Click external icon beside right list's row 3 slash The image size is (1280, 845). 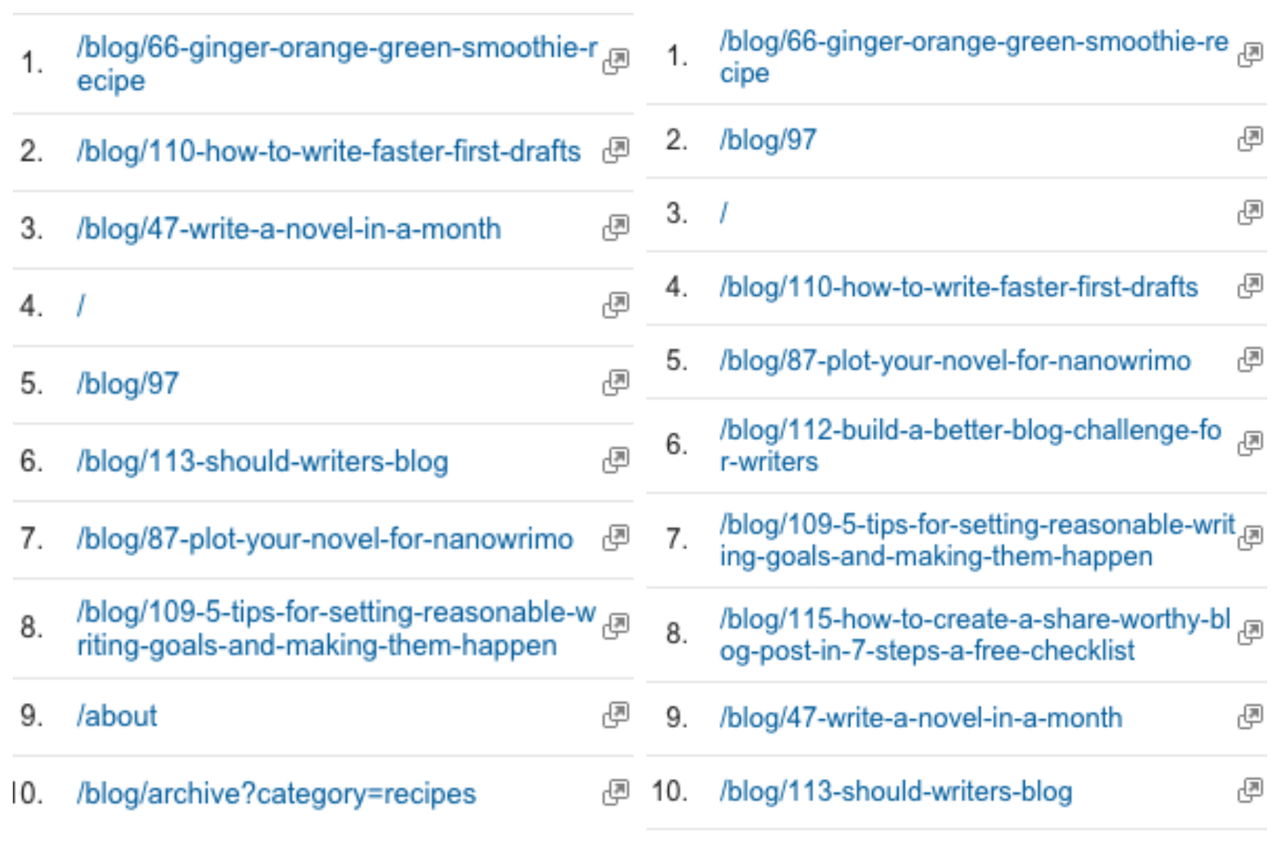coord(1250,213)
